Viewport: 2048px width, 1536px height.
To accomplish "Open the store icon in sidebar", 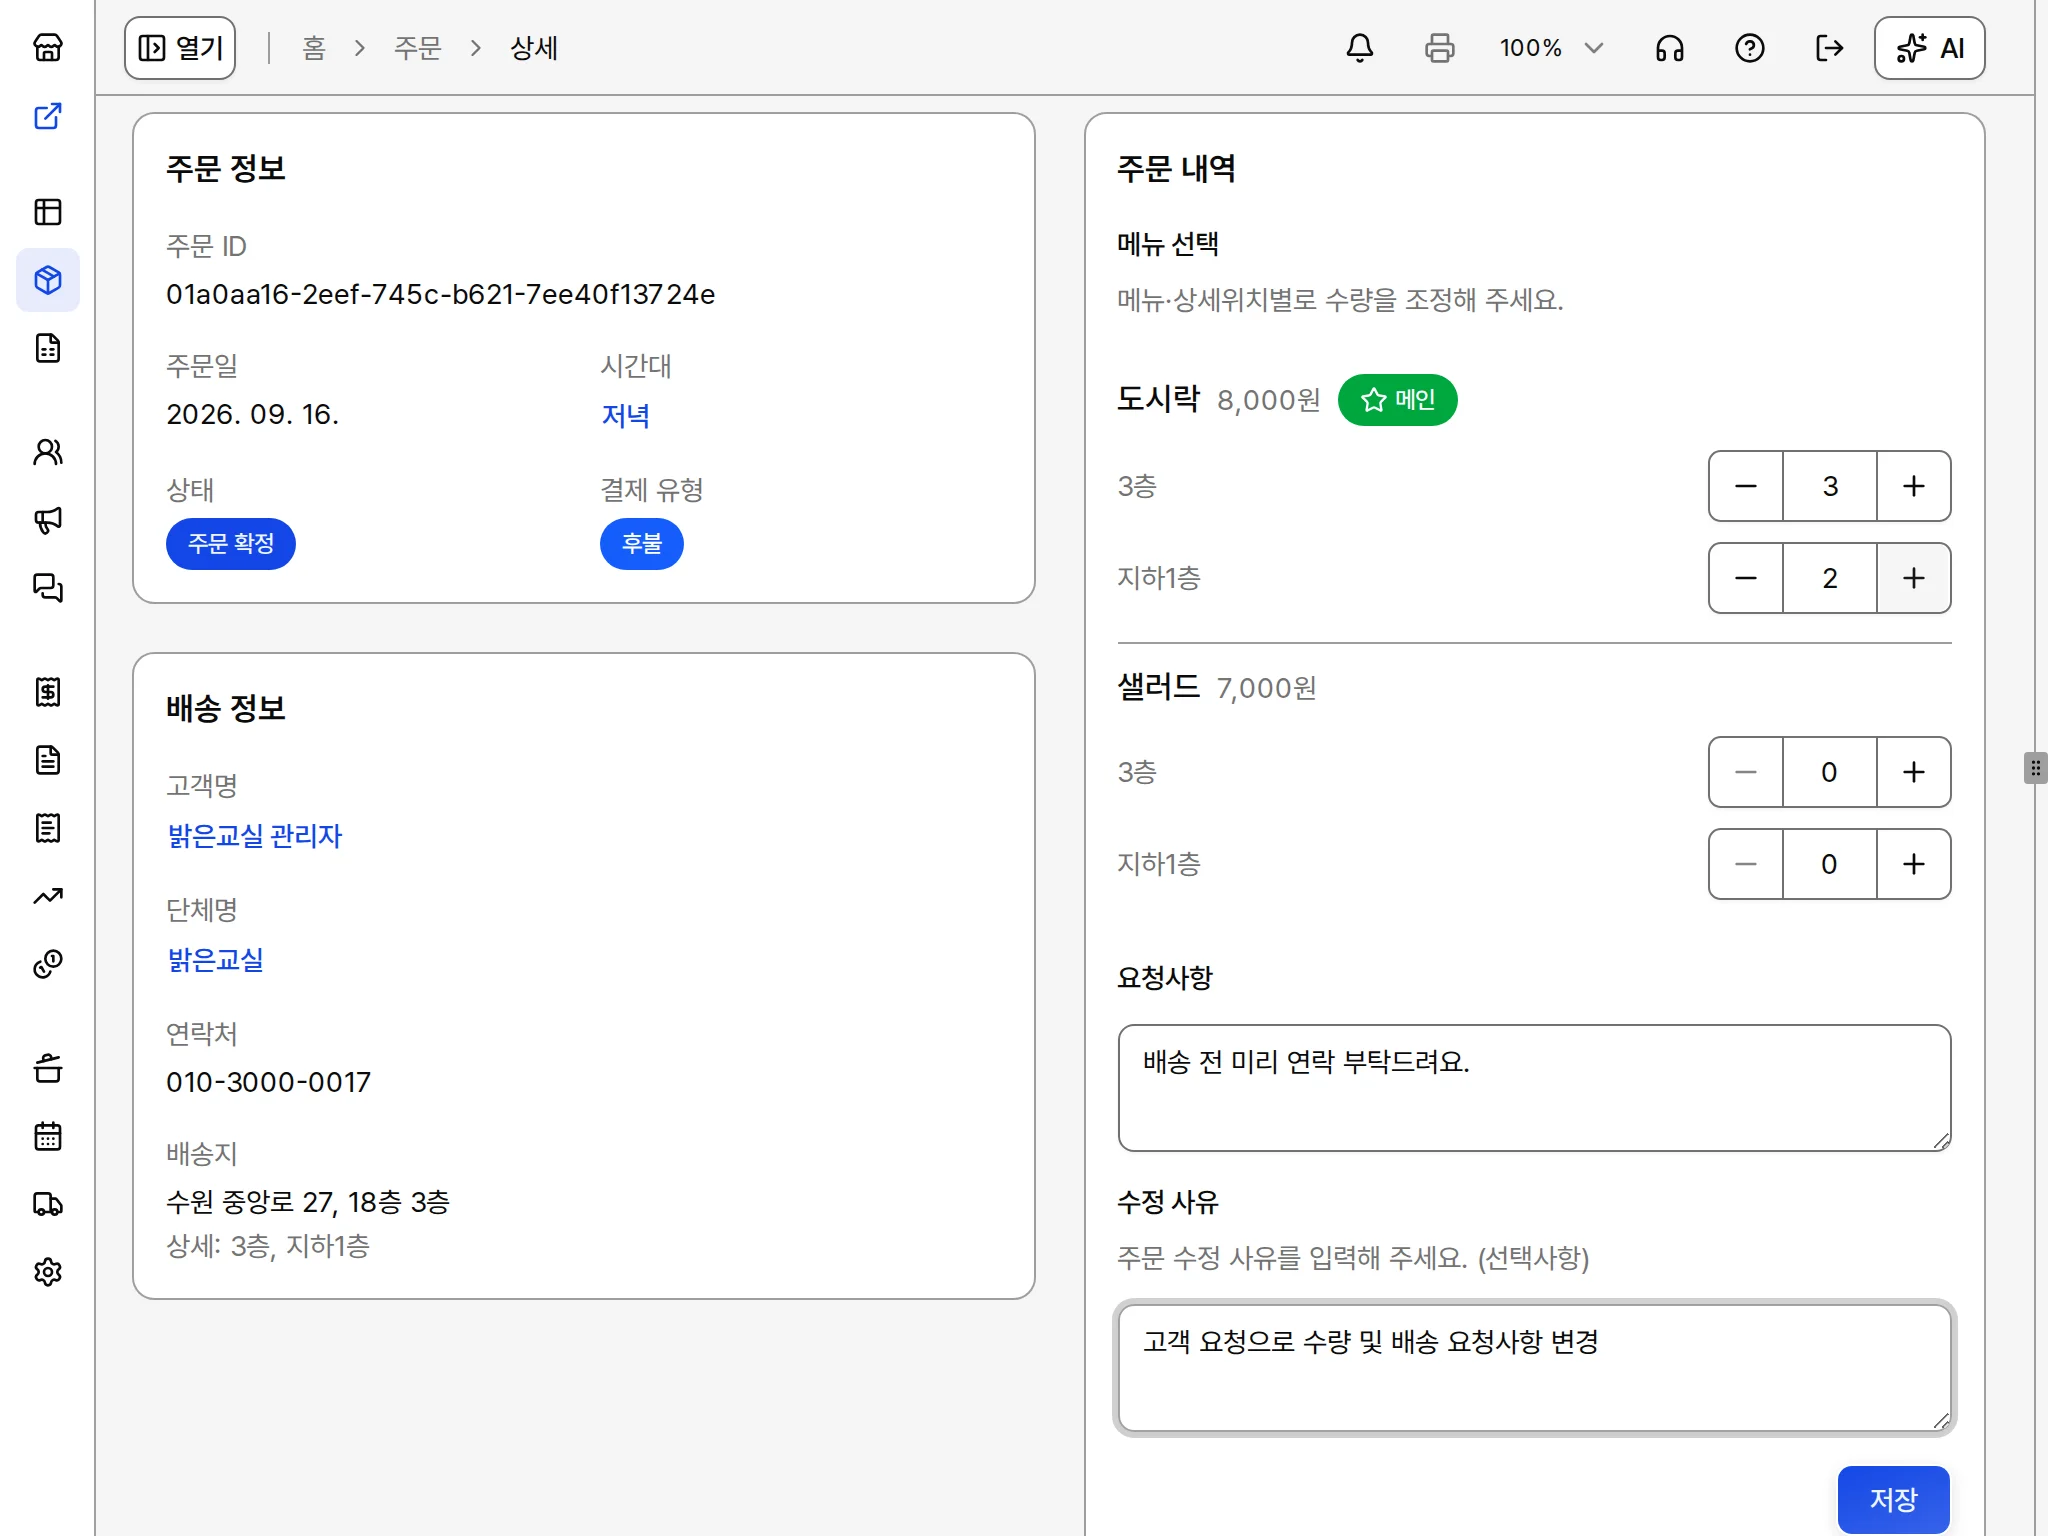I will (x=48, y=47).
